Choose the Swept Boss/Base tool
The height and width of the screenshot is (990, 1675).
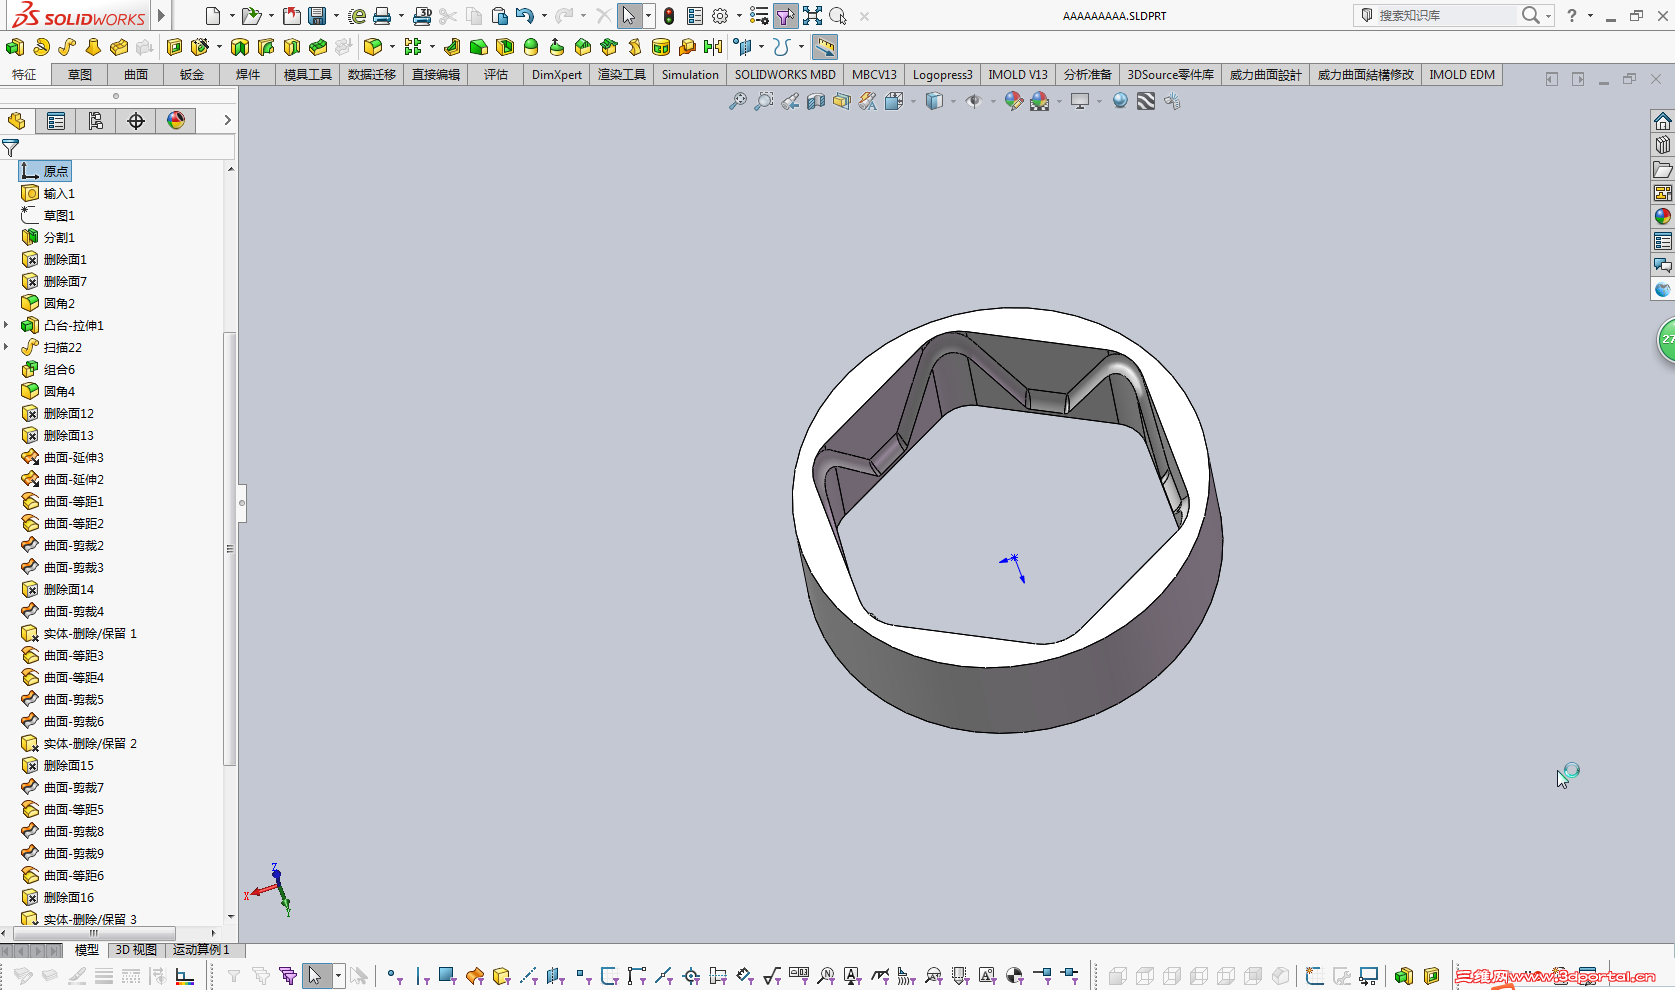coord(67,47)
